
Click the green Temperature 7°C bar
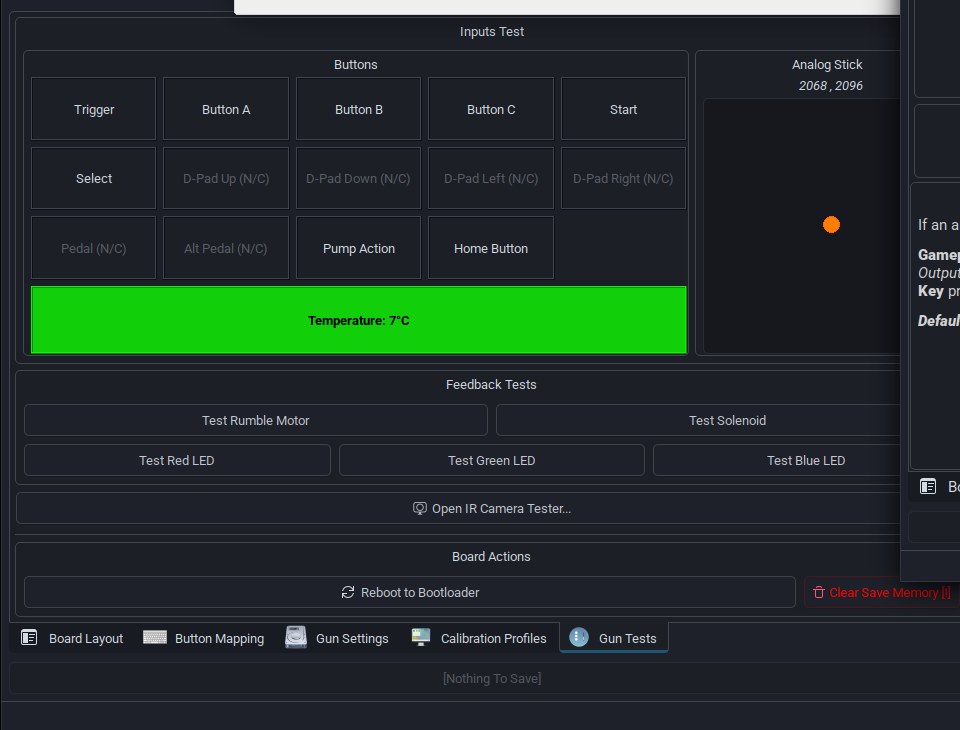(x=359, y=320)
